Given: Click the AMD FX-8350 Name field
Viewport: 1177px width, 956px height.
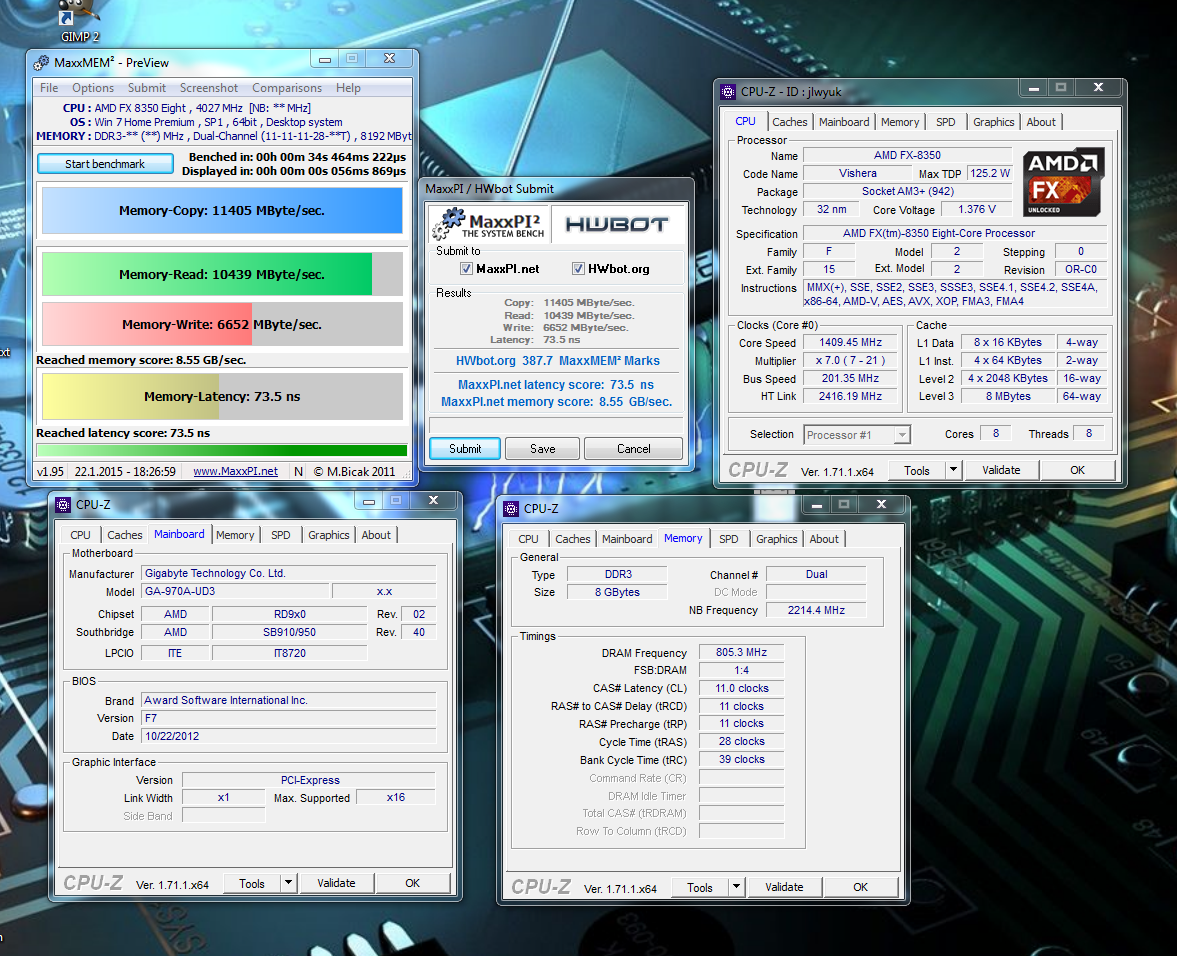Looking at the screenshot, I should [907, 155].
